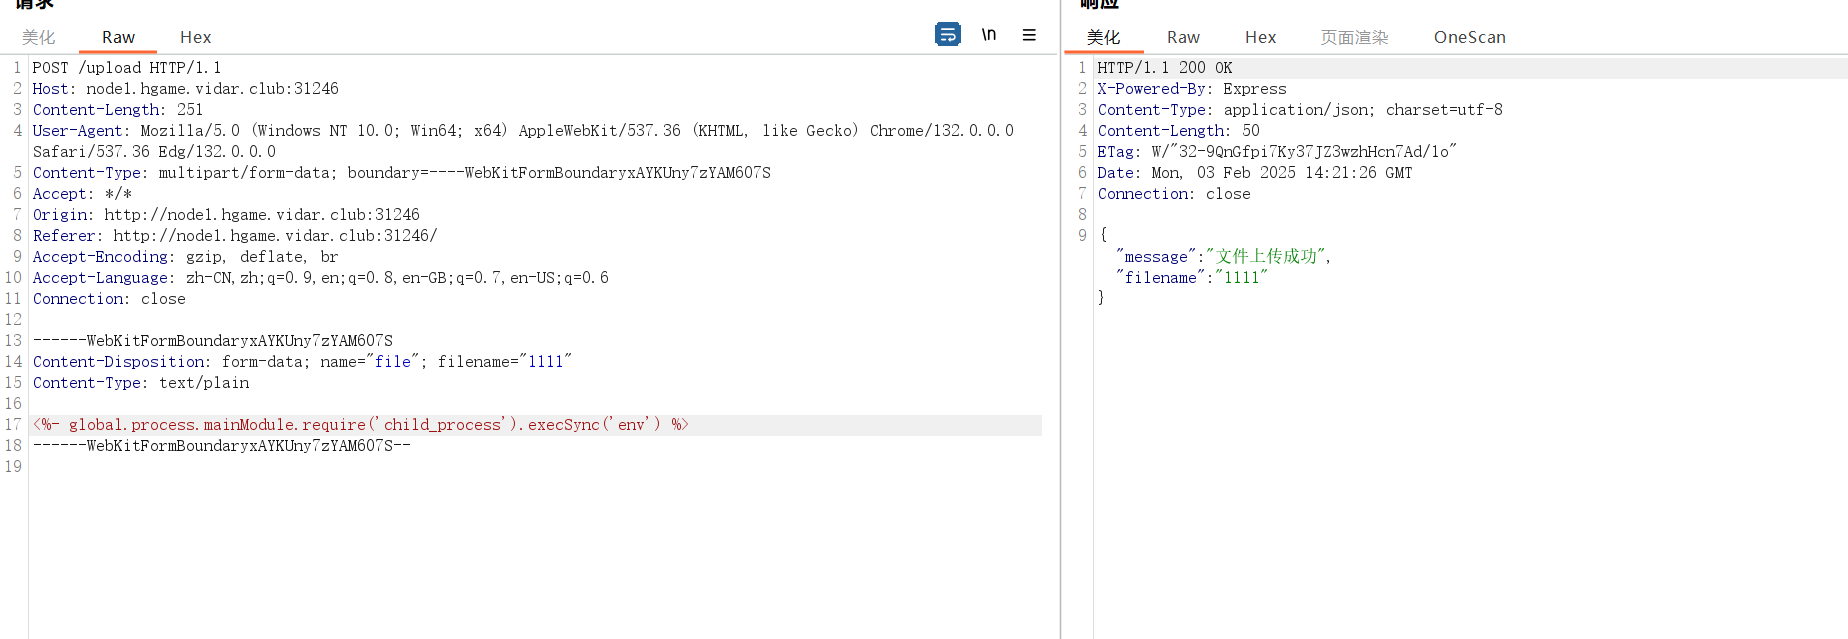The width and height of the screenshot is (1848, 639).
Task: Switch request view to 美化 tab
Action: coord(39,37)
